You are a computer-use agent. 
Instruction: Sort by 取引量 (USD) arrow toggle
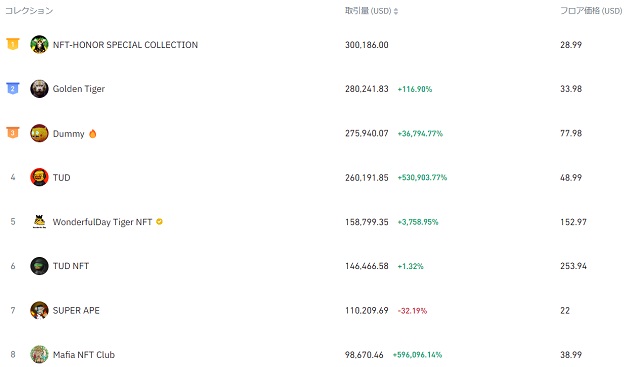tap(396, 11)
